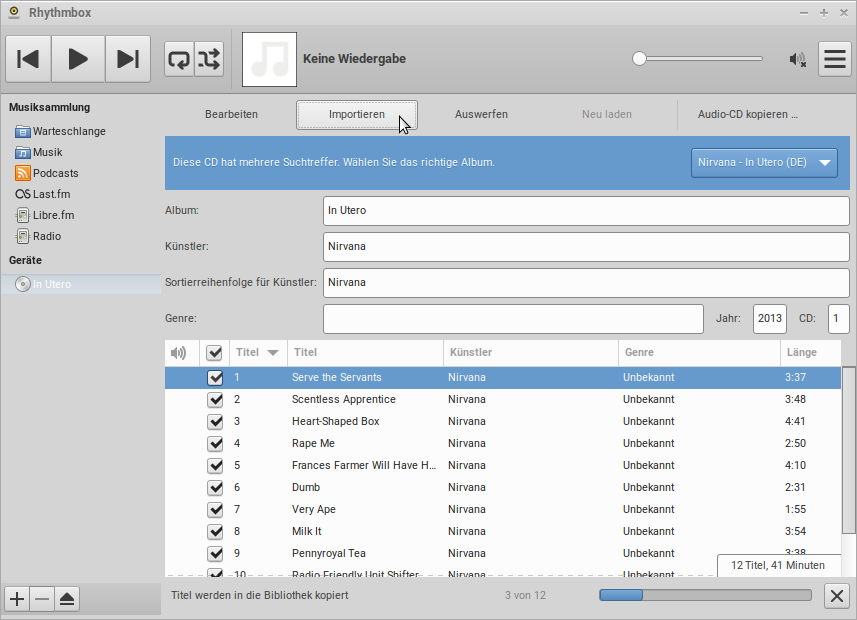Sort by Künstler column header

531,353
